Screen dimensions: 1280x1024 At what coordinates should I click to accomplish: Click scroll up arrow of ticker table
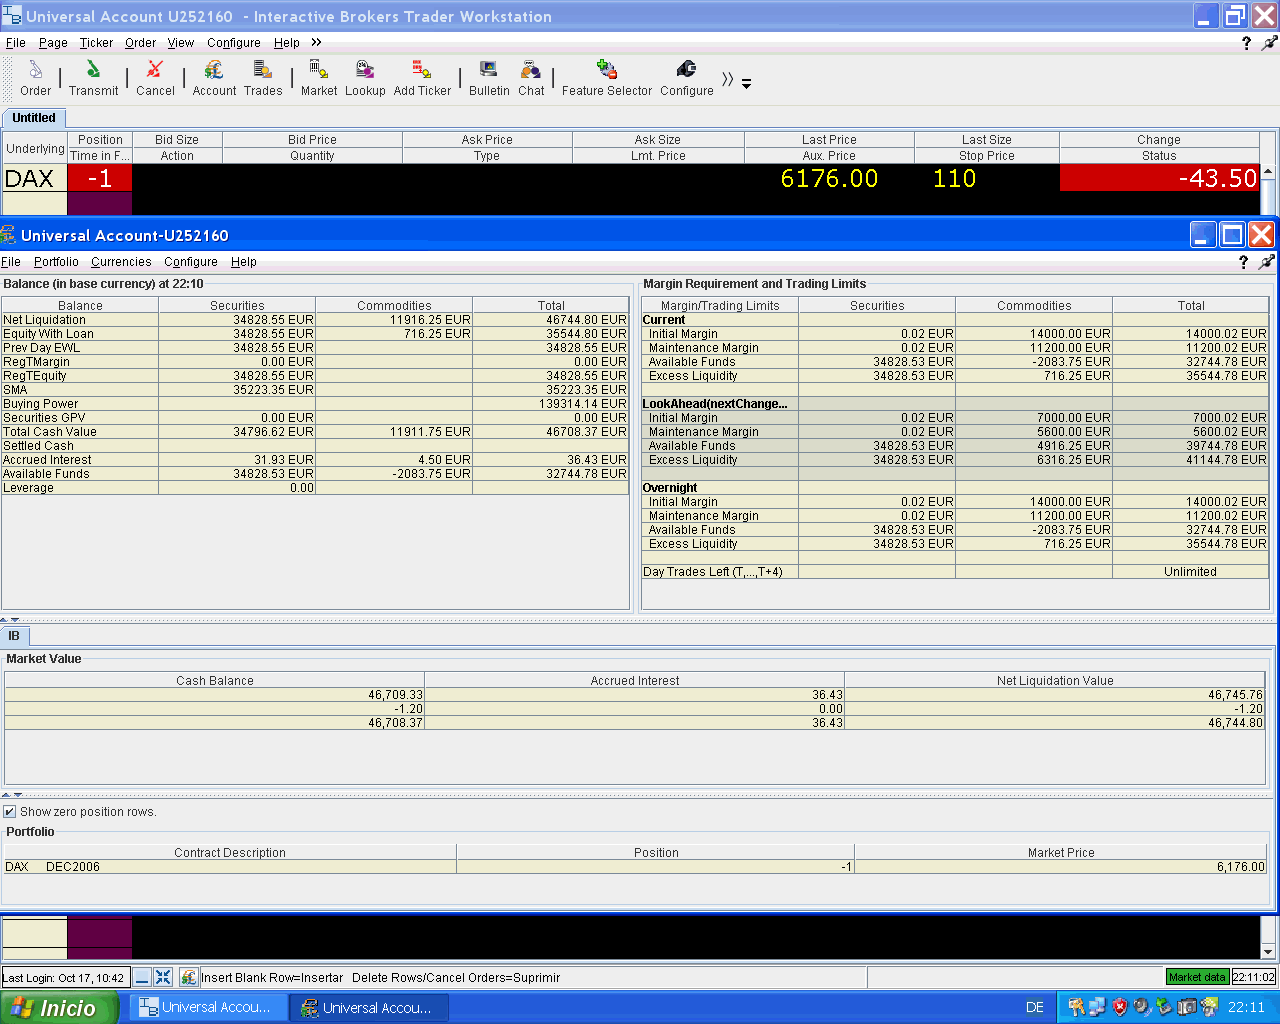point(1269,172)
